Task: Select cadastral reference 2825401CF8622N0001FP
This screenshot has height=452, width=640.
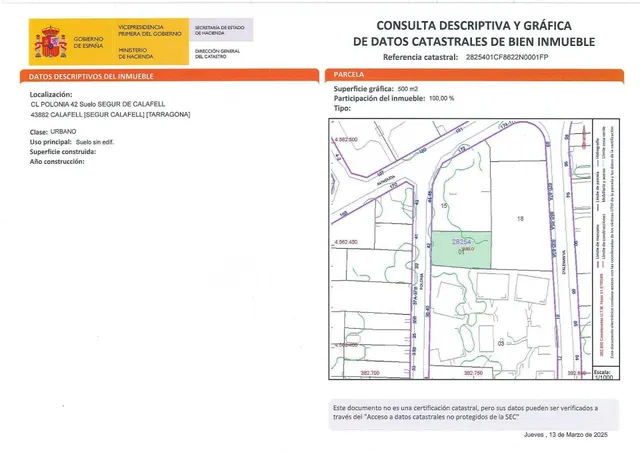Action: click(507, 57)
